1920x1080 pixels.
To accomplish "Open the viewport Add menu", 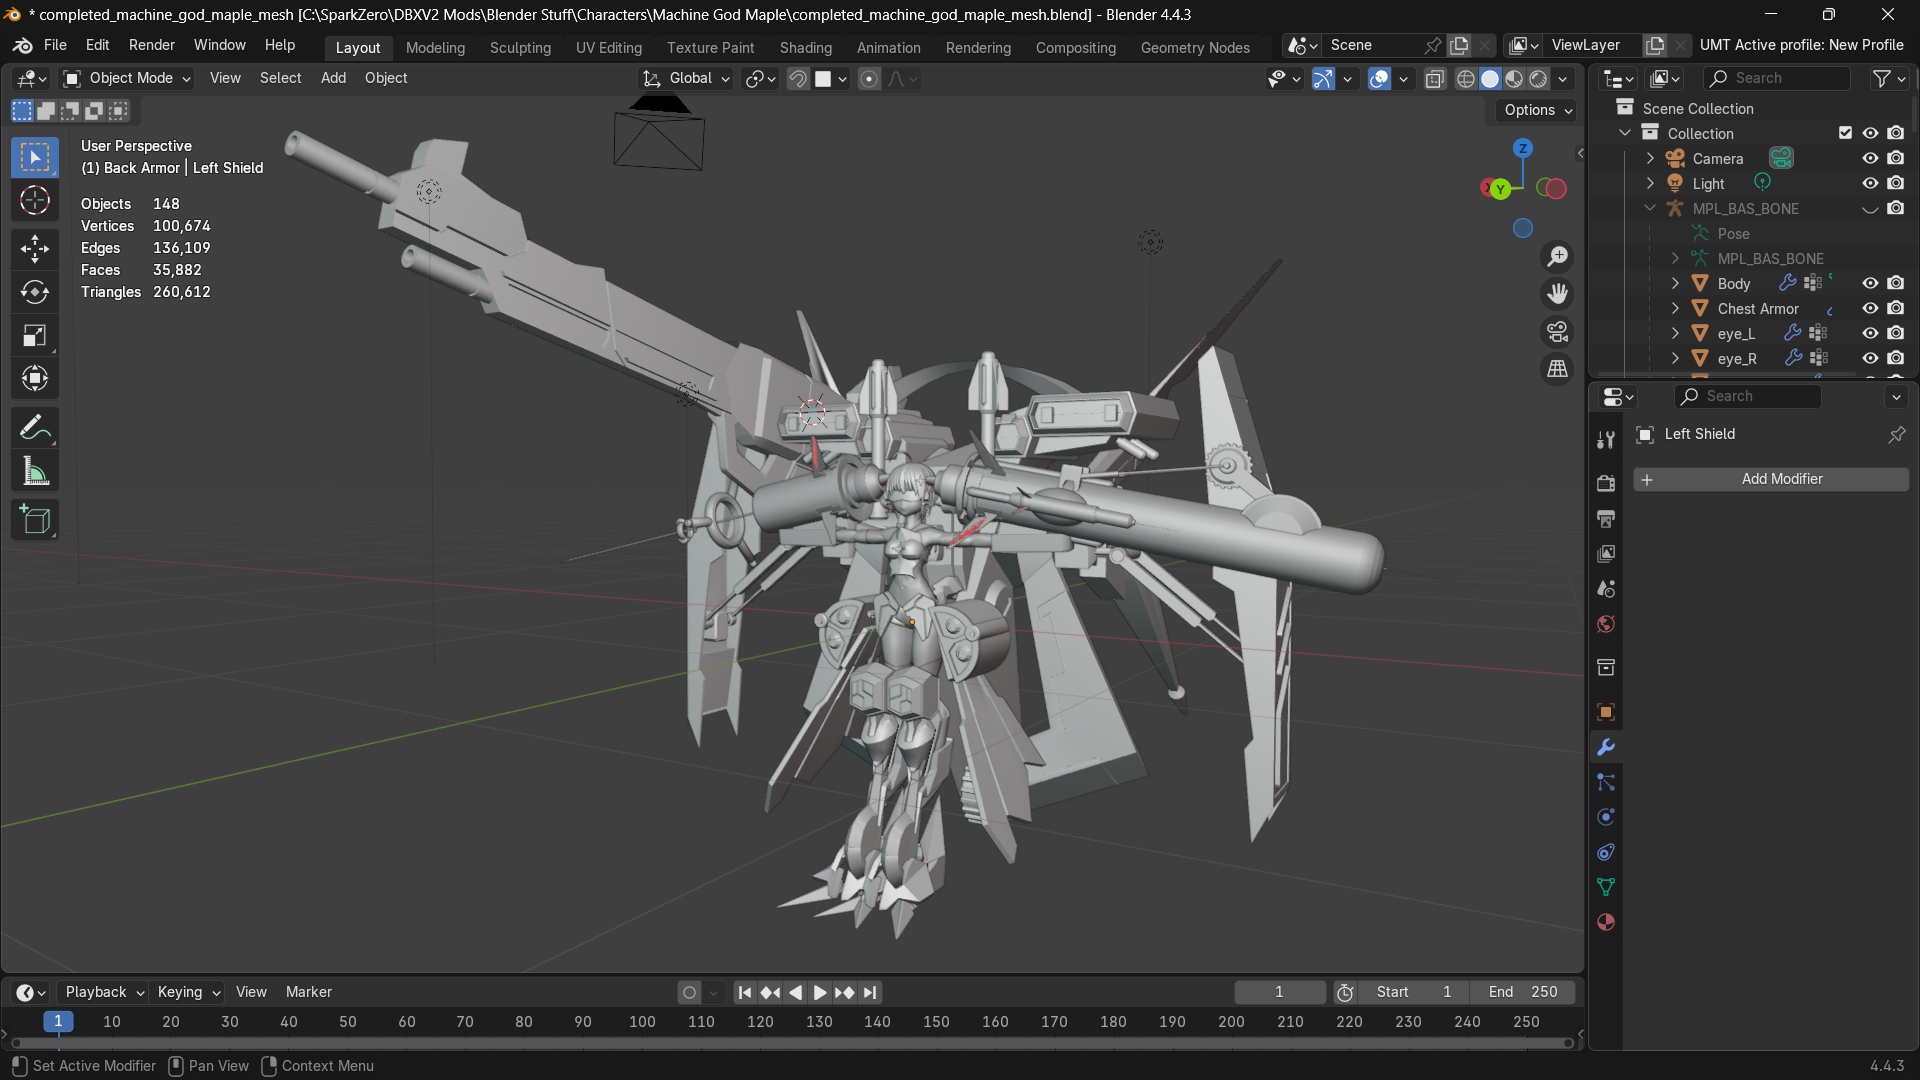I will coord(333,78).
